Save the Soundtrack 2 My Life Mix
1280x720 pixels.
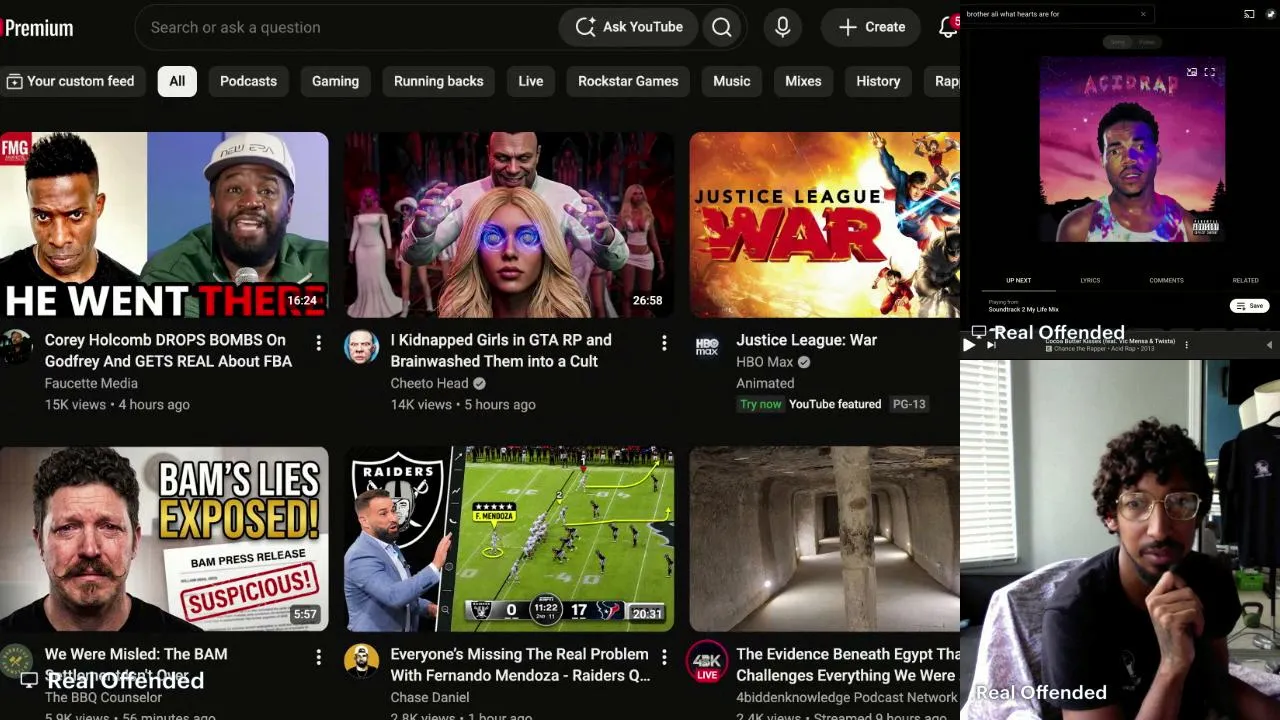coord(1249,306)
